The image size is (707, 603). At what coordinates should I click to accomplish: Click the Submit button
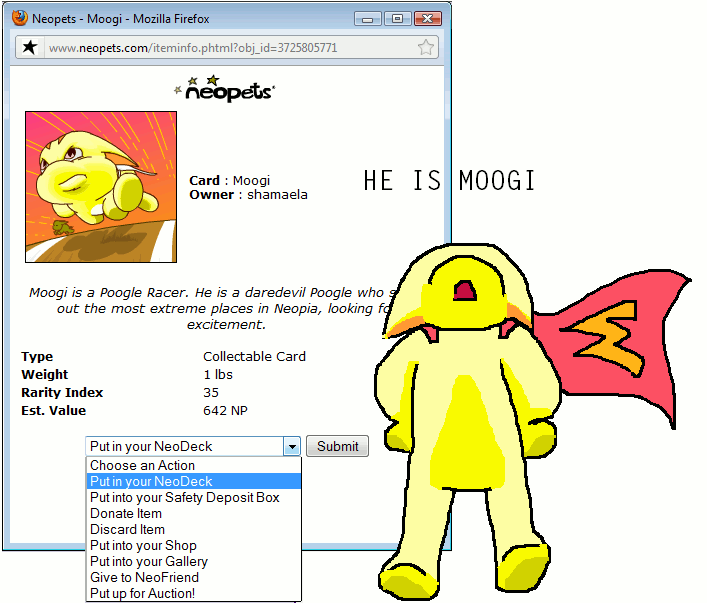[337, 446]
